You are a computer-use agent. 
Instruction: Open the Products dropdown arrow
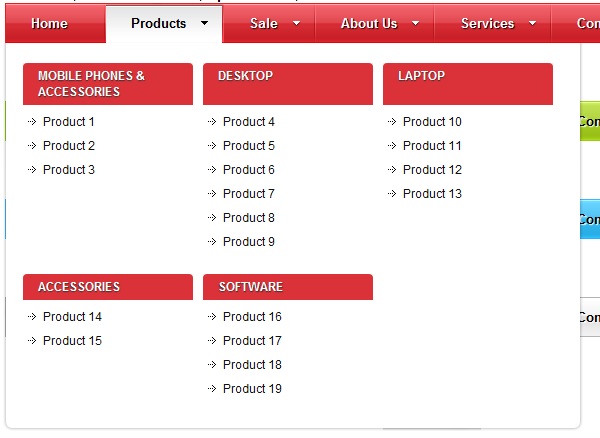pyautogui.click(x=204, y=23)
